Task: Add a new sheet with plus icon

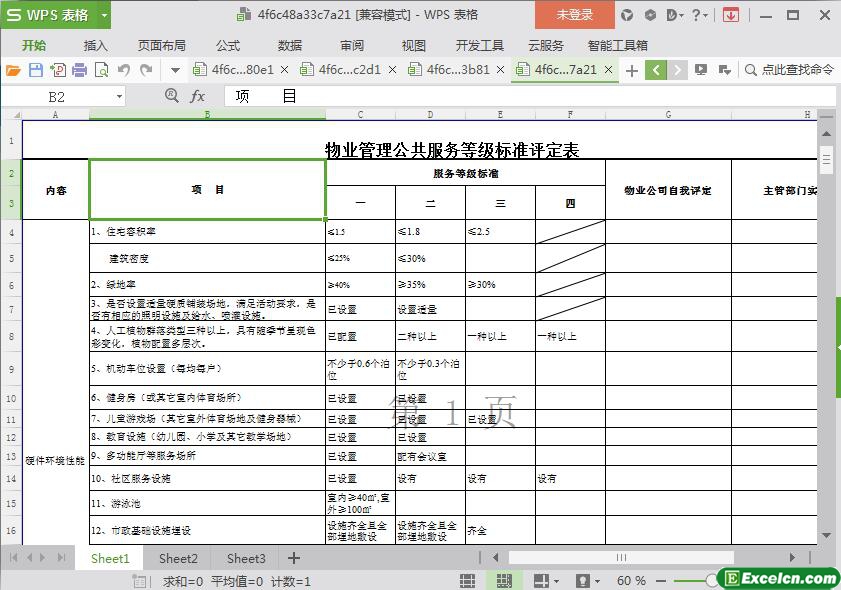Action: pyautogui.click(x=293, y=558)
